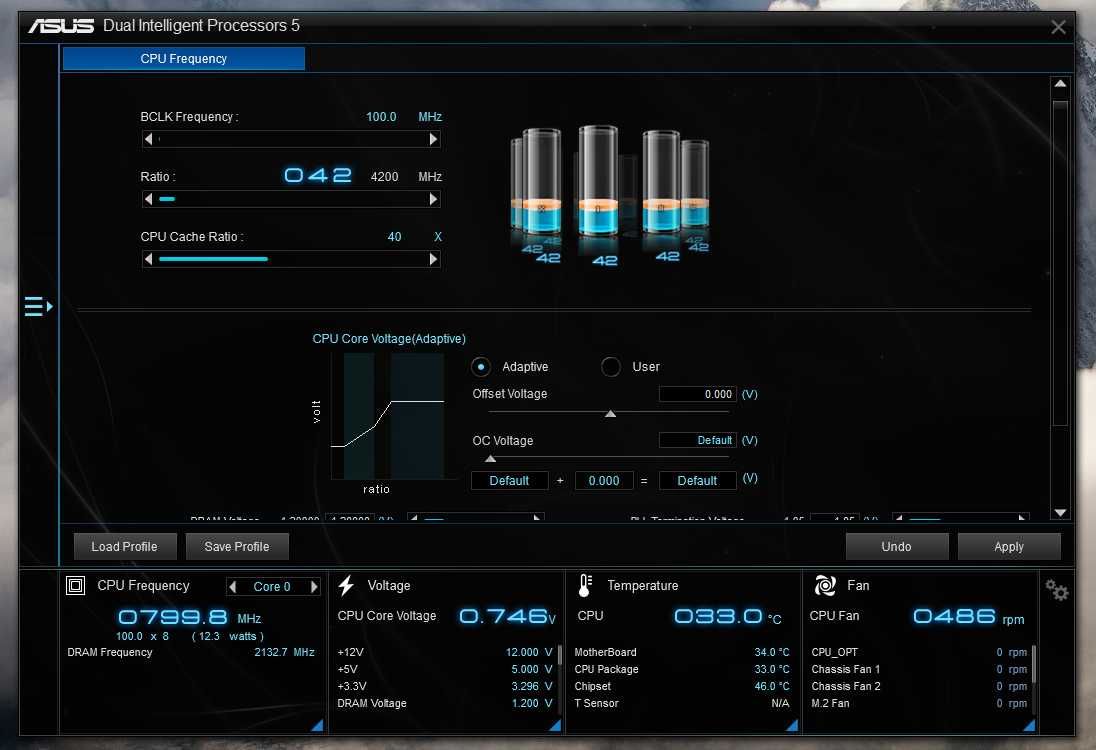Image resolution: width=1096 pixels, height=750 pixels.
Task: Edit the Offset Voltage value field
Action: coord(697,394)
